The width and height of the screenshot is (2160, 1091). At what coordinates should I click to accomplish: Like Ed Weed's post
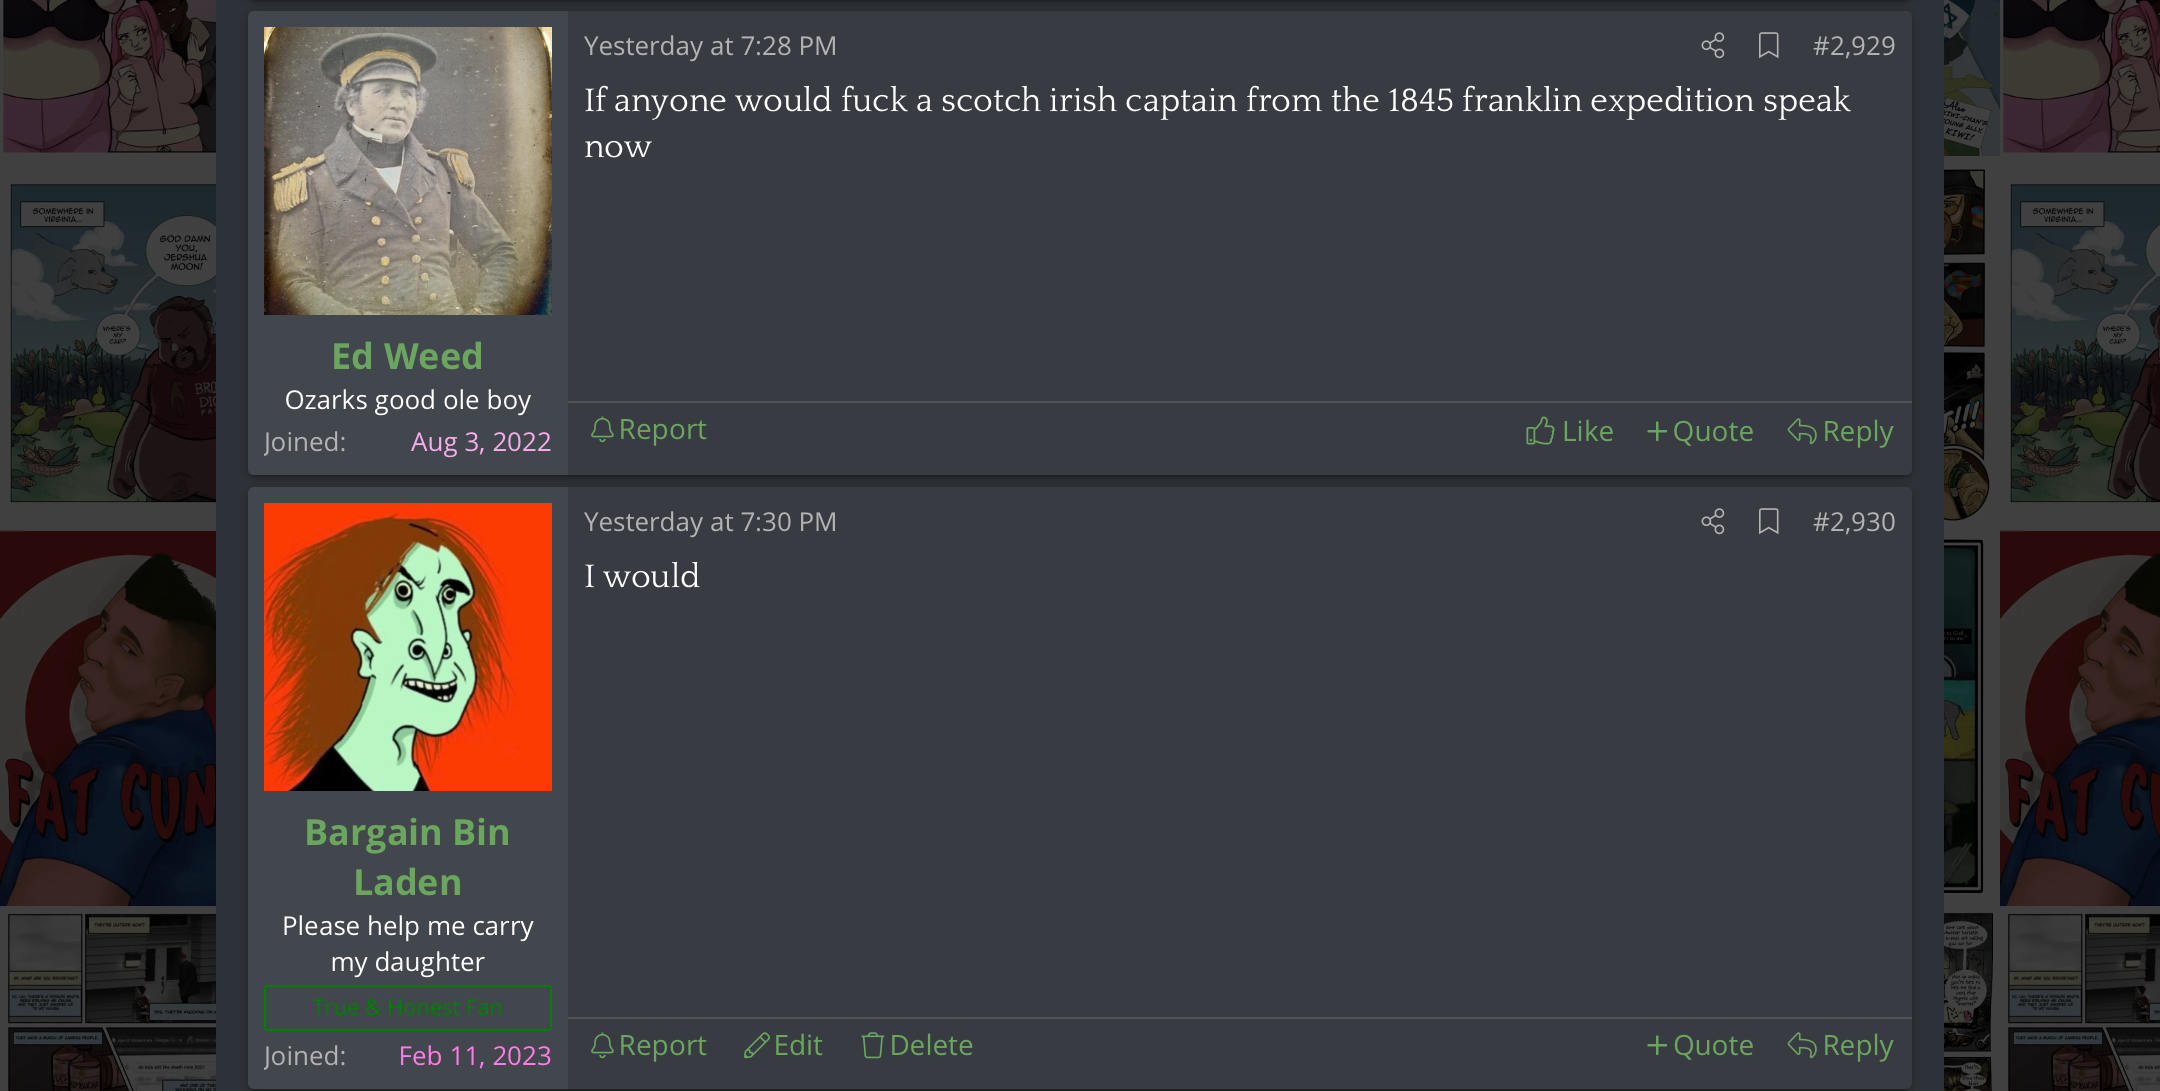(1569, 431)
